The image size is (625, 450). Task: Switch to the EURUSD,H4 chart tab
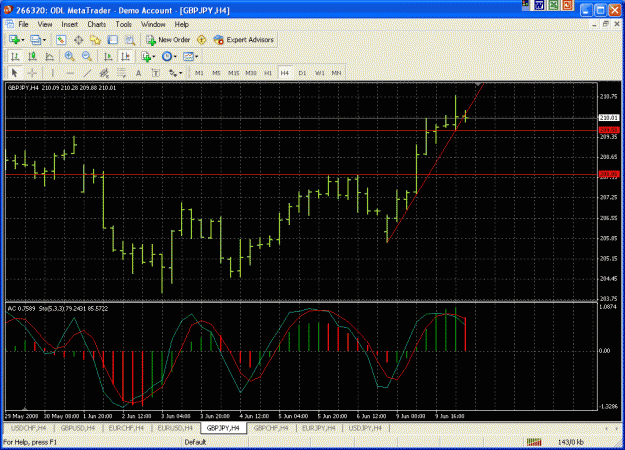[x=175, y=428]
